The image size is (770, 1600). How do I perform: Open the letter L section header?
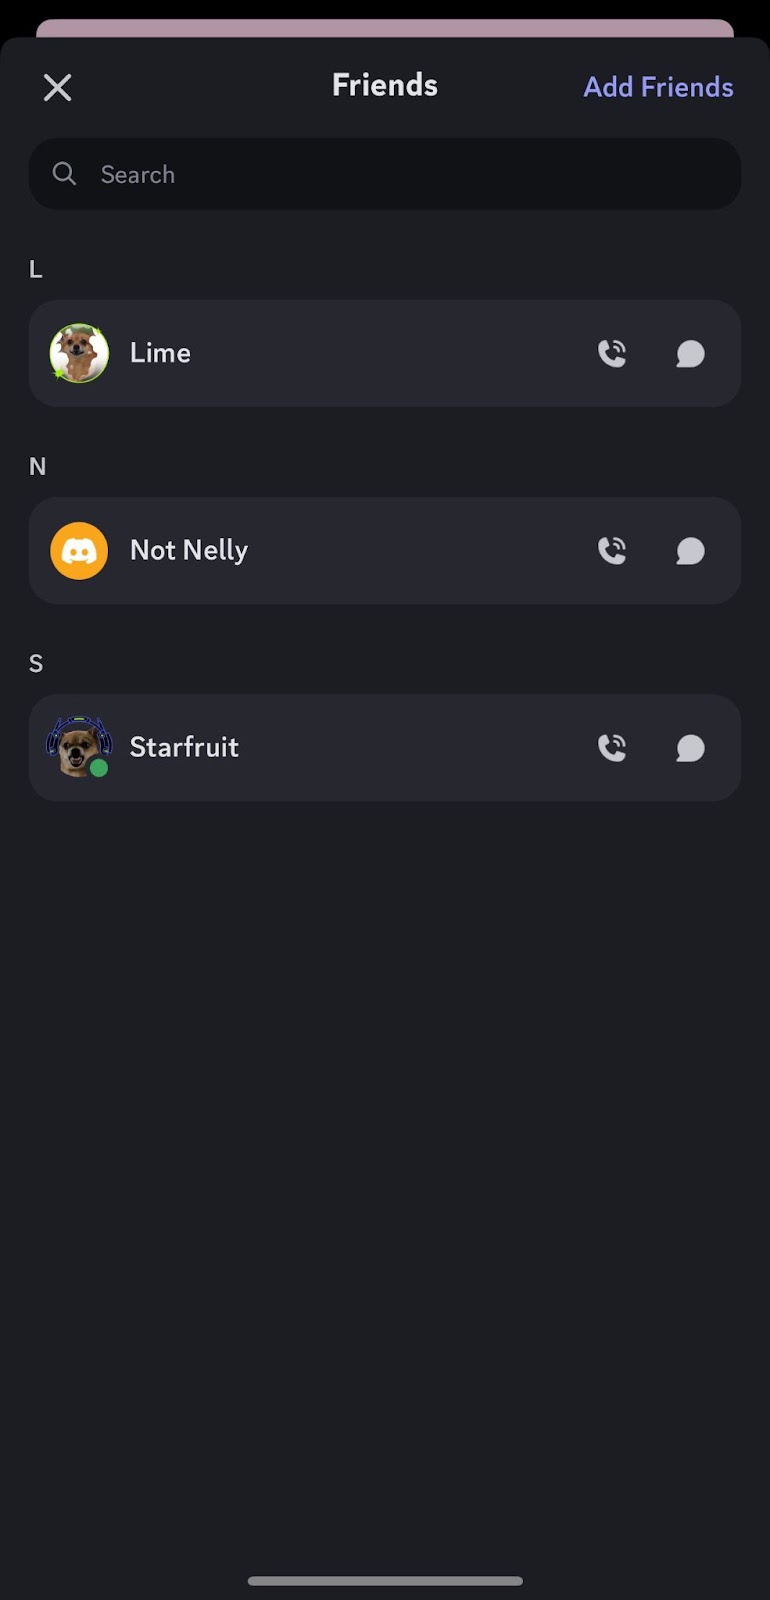[35, 269]
